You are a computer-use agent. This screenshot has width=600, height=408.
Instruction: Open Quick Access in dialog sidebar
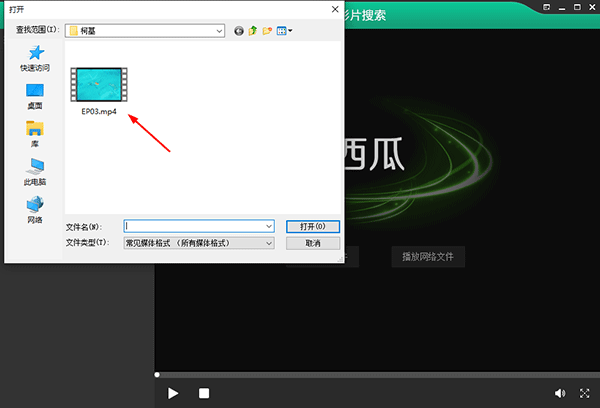35,59
